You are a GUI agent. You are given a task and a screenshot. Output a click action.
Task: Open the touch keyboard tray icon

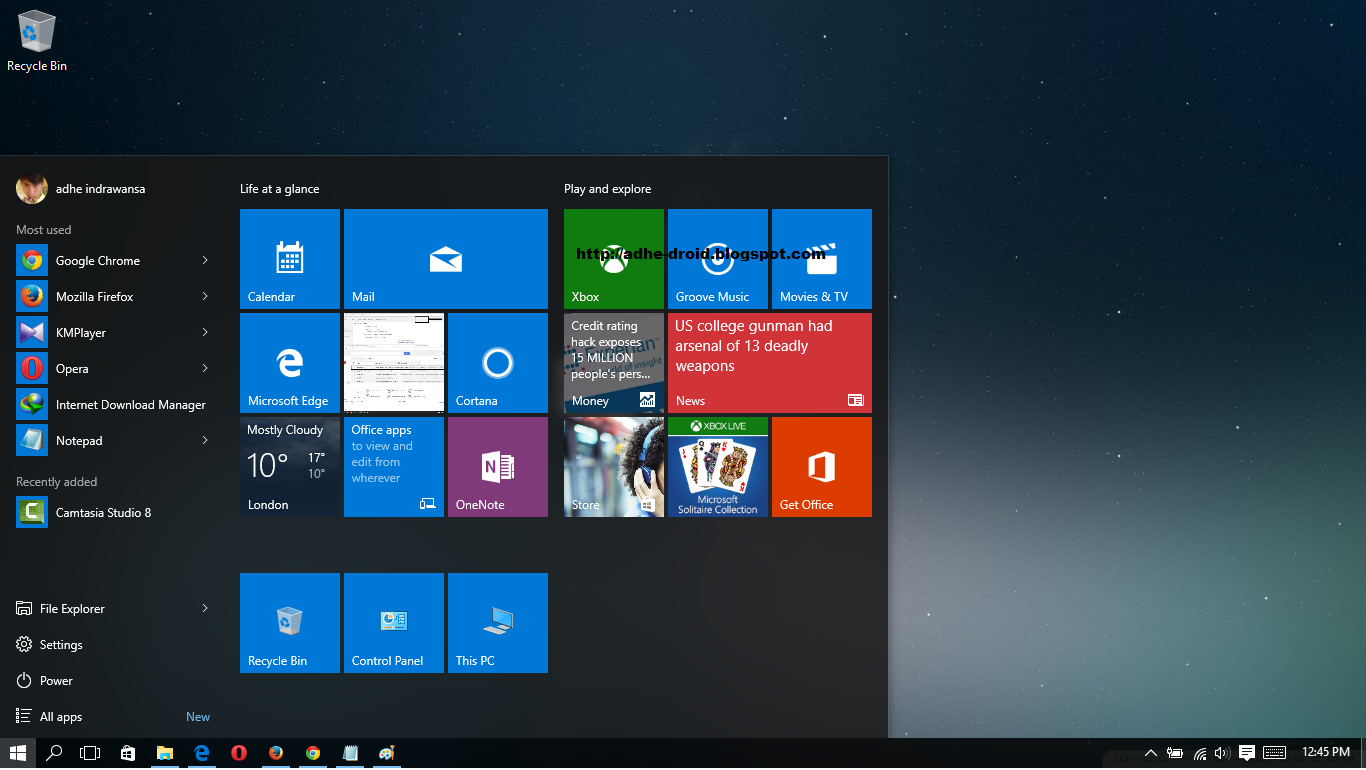1274,753
